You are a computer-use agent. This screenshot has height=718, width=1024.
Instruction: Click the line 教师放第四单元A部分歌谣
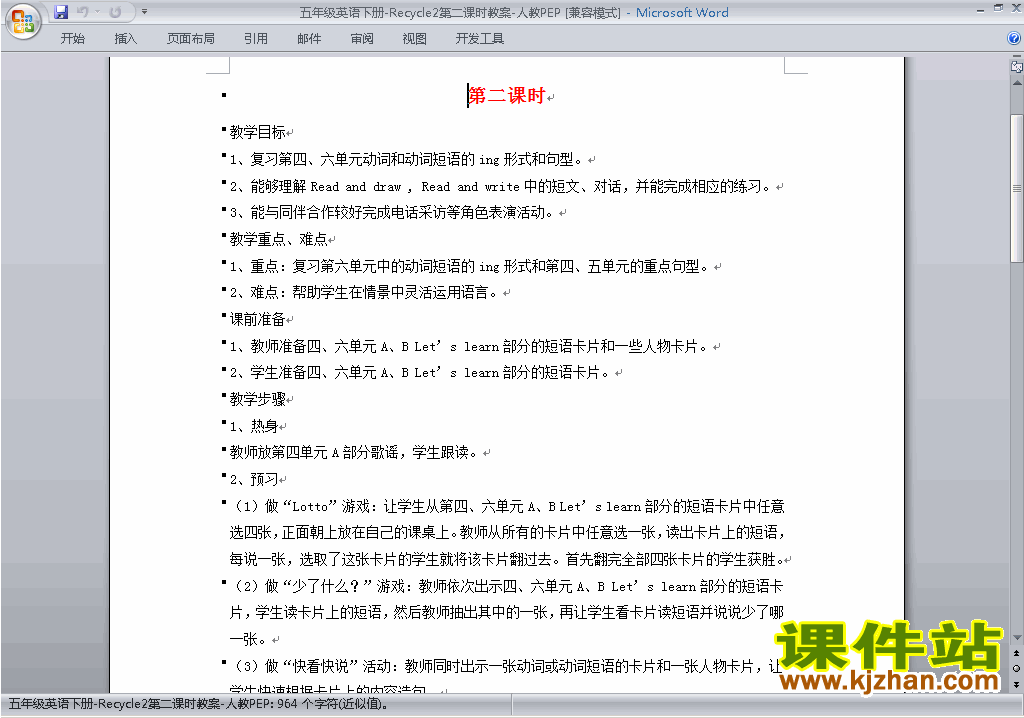353,452
